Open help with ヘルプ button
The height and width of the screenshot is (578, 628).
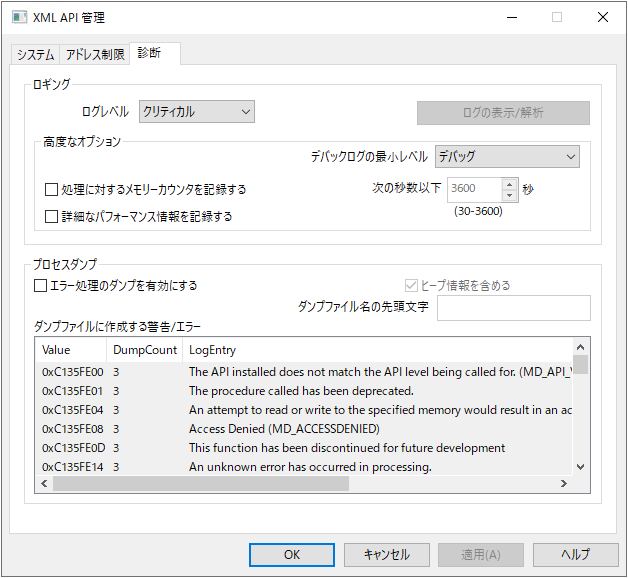click(575, 555)
